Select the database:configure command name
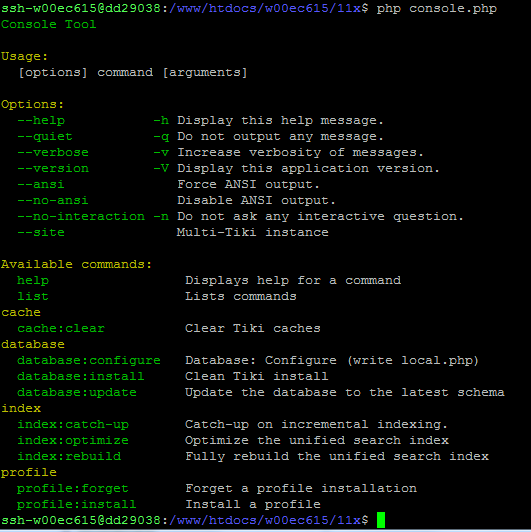The image size is (531, 532). pos(89,360)
